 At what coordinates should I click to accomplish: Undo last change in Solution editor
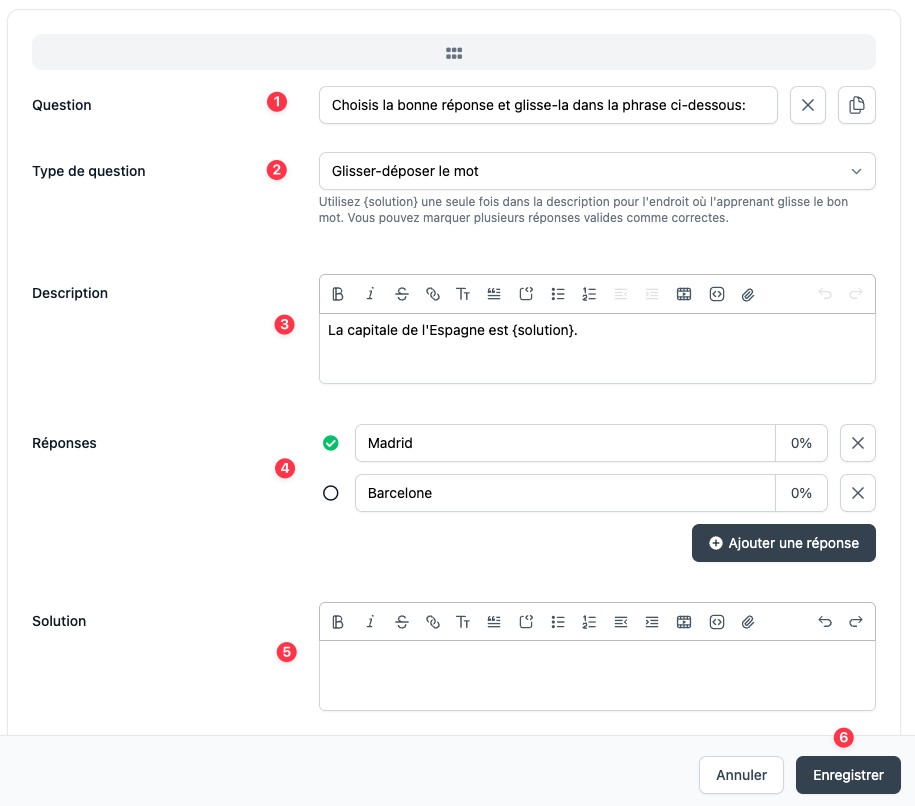click(x=825, y=622)
